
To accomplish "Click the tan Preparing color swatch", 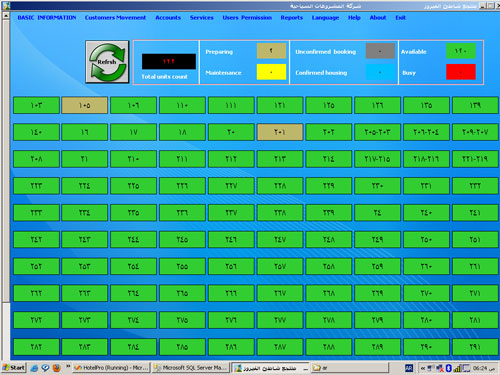I will tap(271, 51).
